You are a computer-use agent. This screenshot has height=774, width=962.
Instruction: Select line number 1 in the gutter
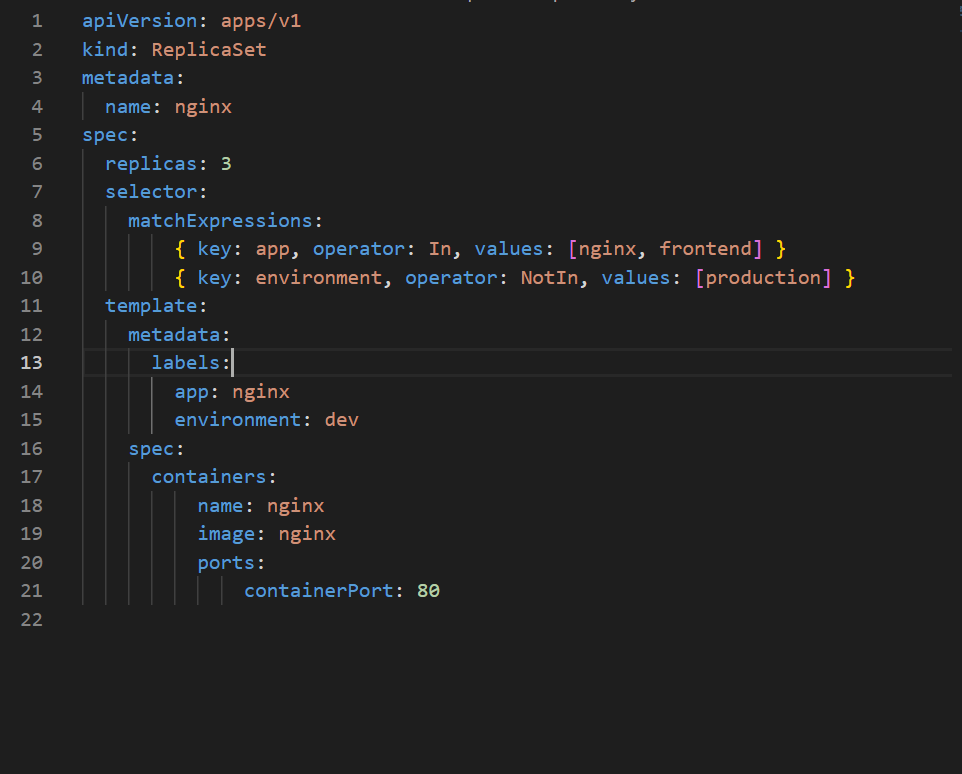pyautogui.click(x=37, y=21)
